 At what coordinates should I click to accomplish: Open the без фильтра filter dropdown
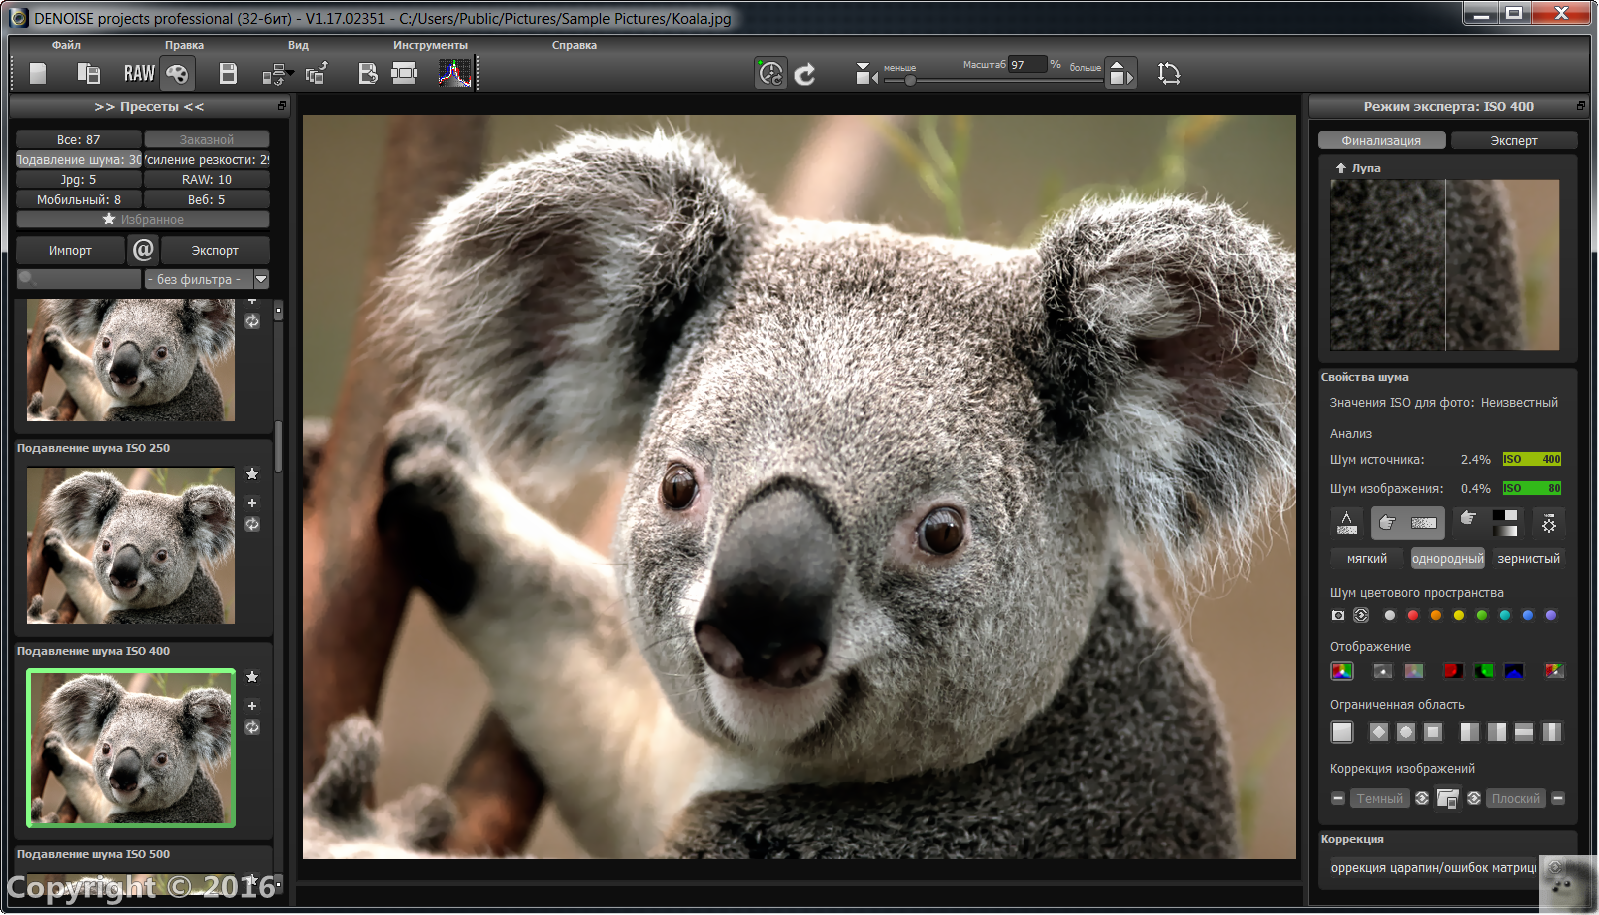pyautogui.click(x=207, y=279)
